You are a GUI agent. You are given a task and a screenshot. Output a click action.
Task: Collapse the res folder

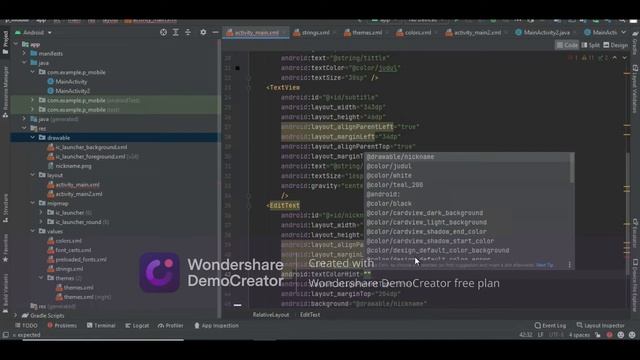(24, 129)
